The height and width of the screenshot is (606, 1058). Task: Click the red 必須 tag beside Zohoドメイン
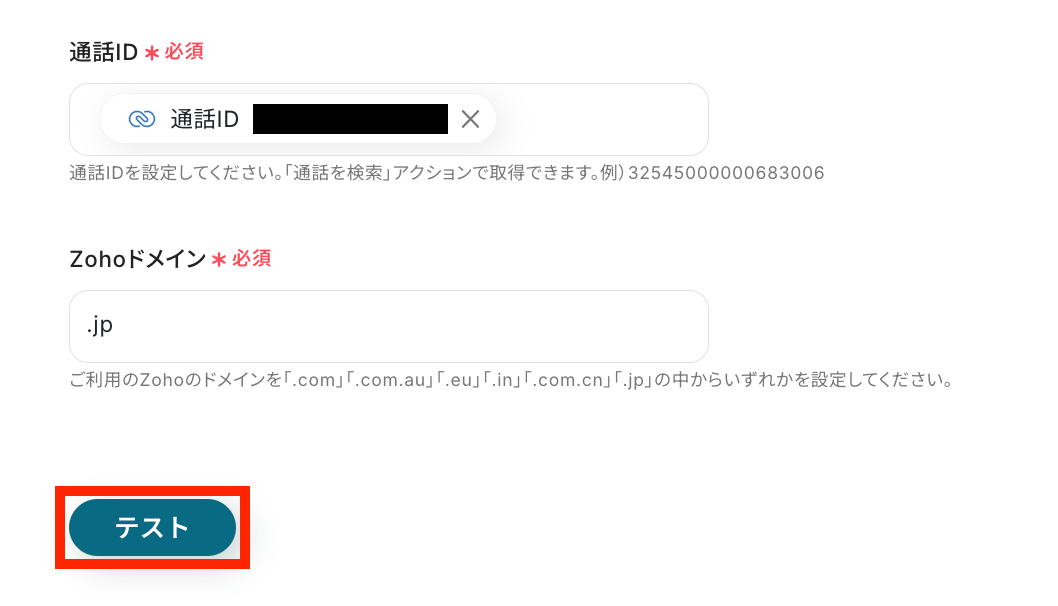click(x=252, y=258)
